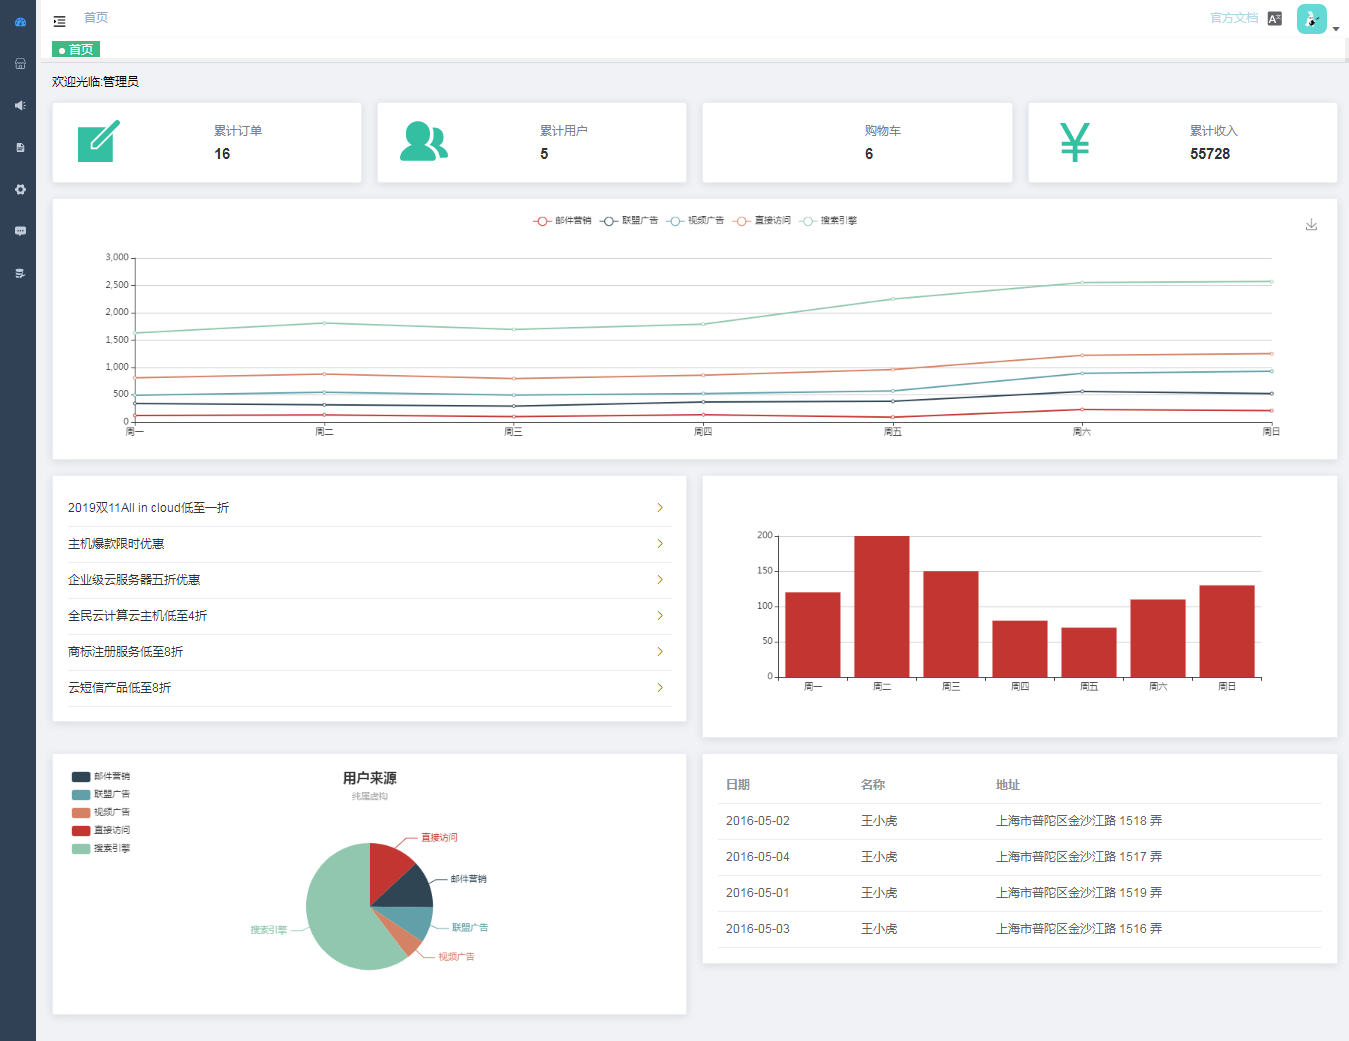This screenshot has height=1041, width=1349.
Task: Select the document icon in sidebar
Action: (x=20, y=147)
